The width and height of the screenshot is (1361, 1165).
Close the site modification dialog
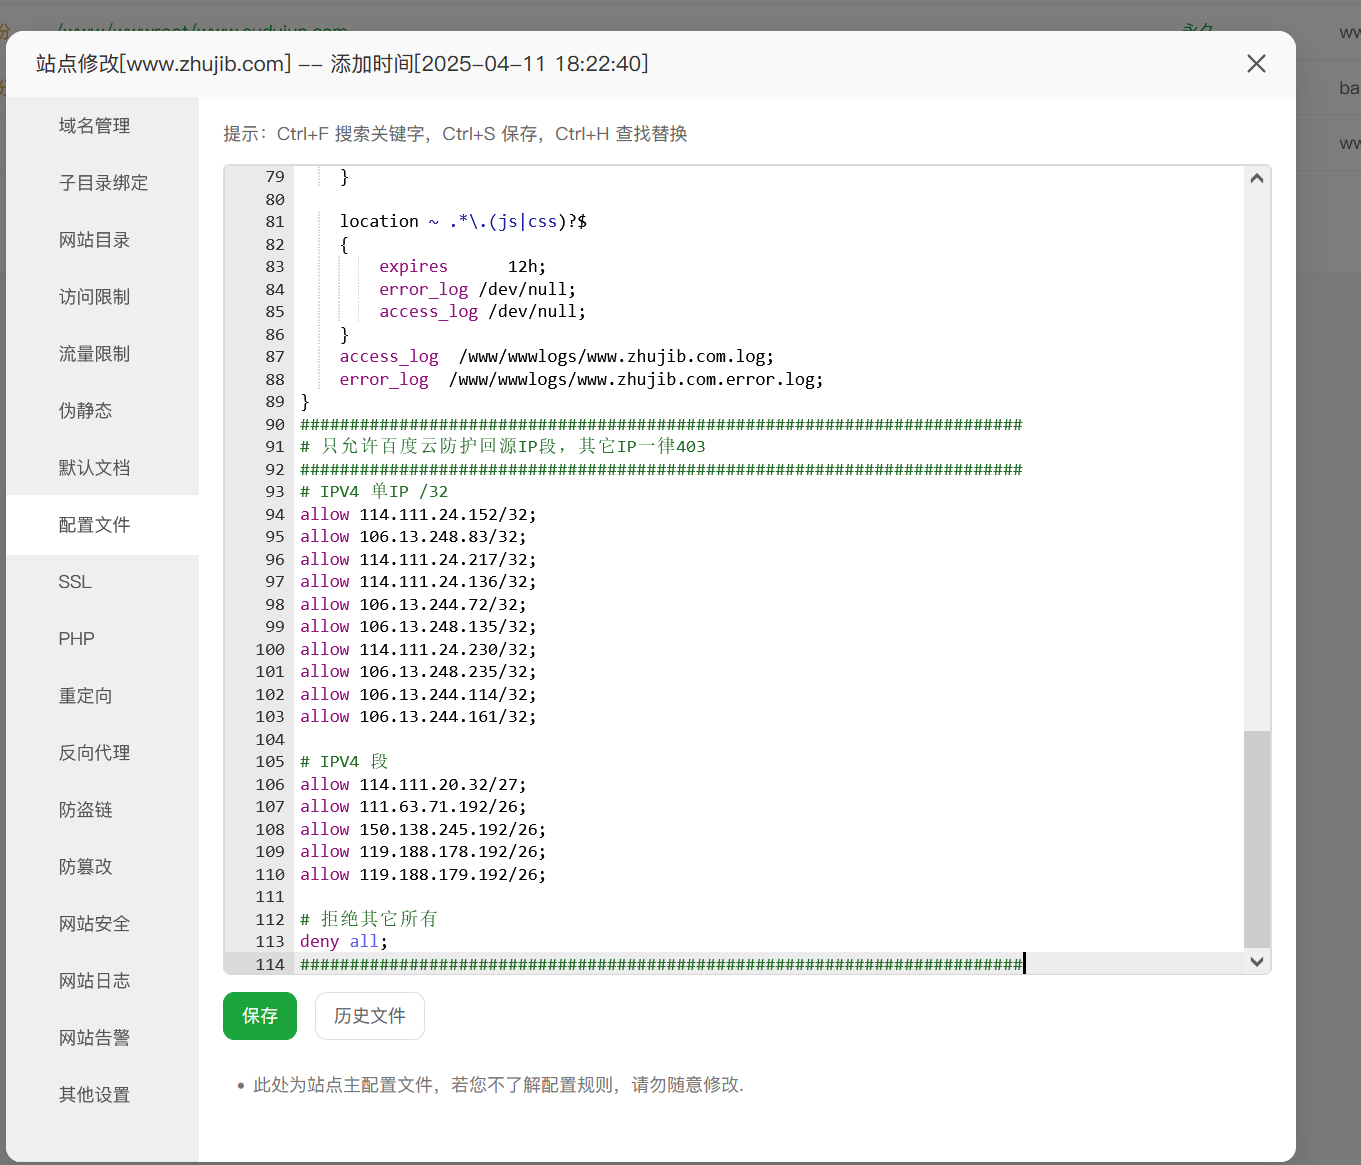click(x=1256, y=64)
